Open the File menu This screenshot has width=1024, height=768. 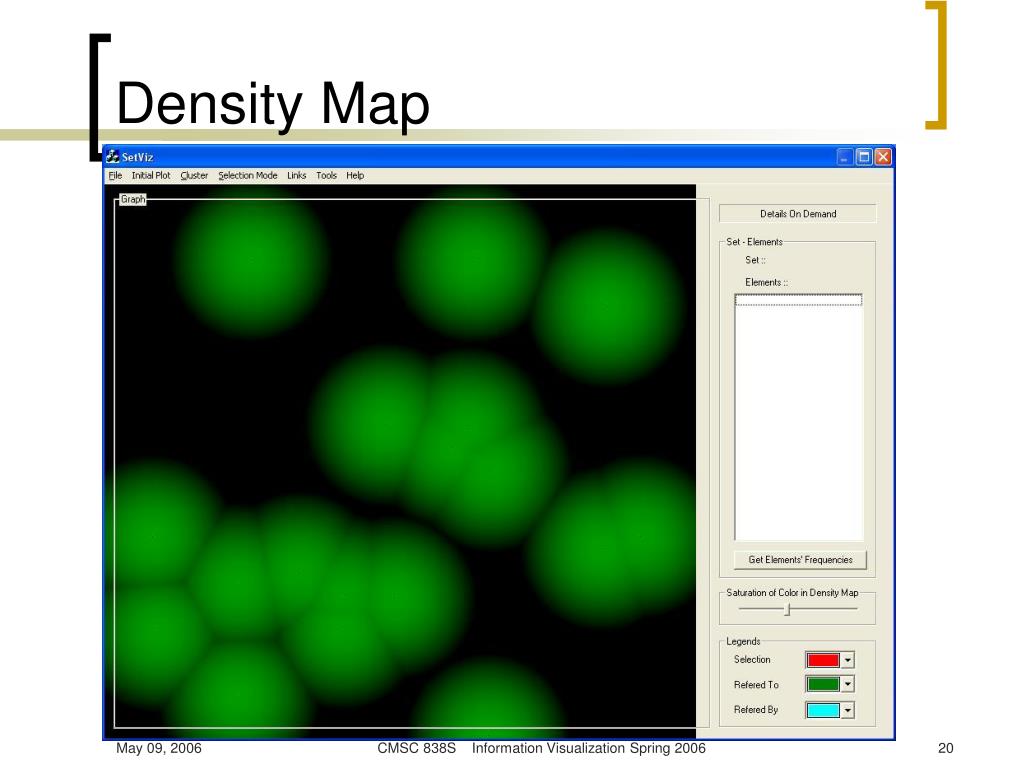pos(115,176)
